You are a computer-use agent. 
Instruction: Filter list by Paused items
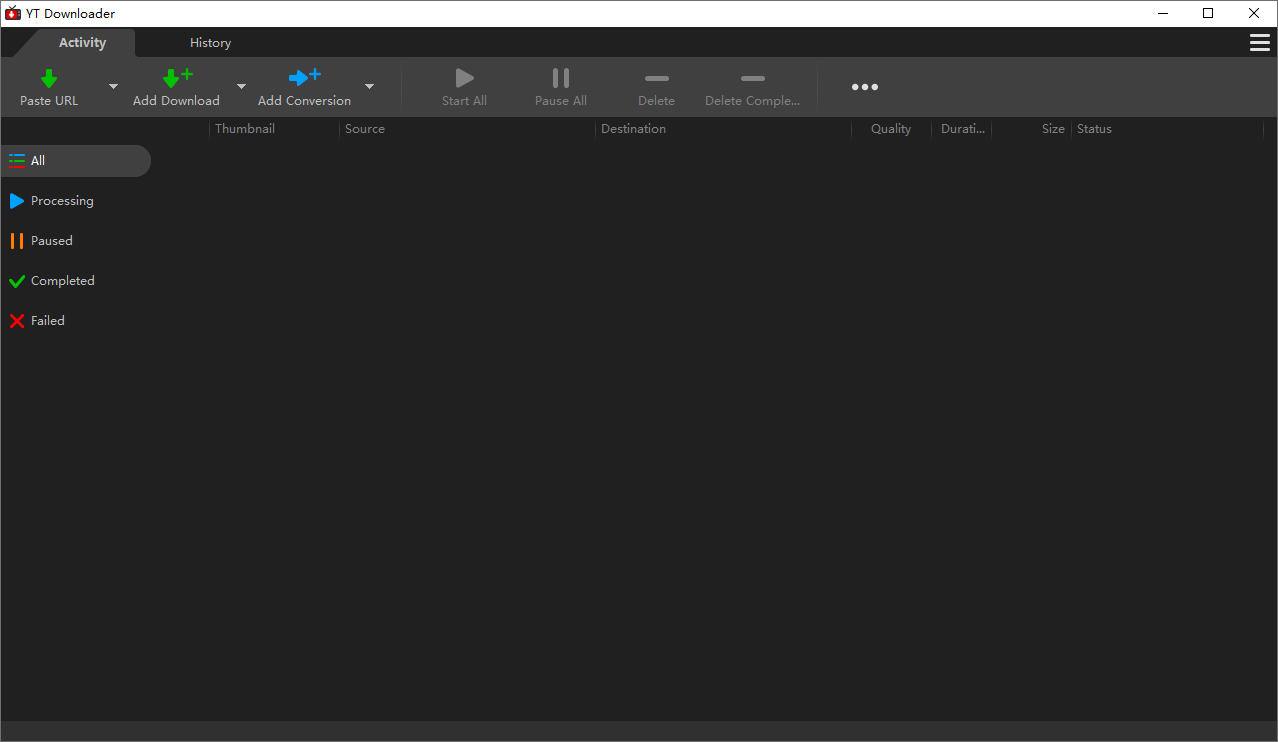pos(51,241)
